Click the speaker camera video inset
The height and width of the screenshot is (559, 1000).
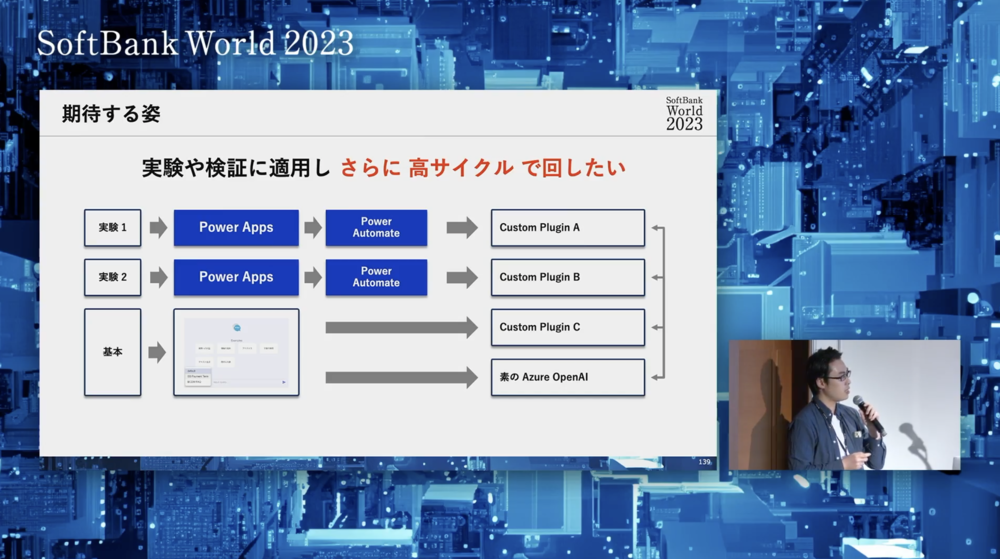coord(843,404)
